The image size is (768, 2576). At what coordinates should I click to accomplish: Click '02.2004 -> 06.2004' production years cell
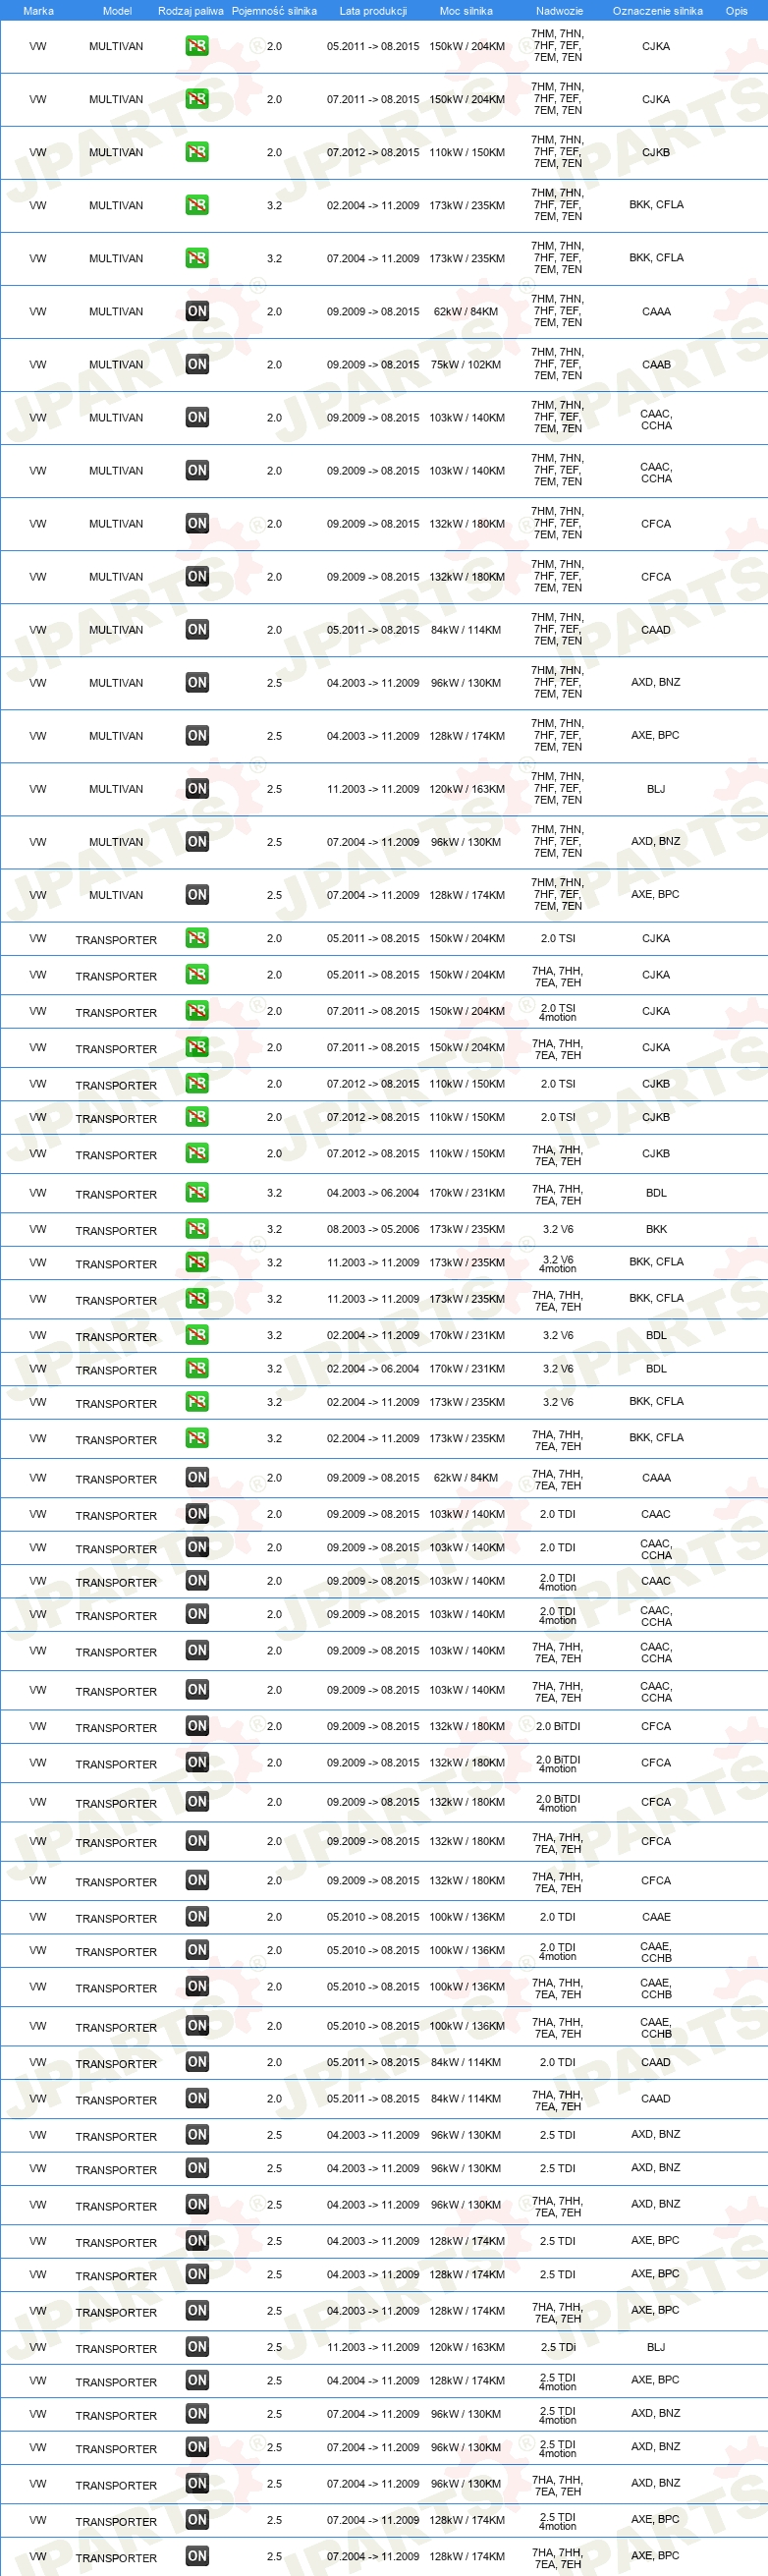click(373, 1368)
